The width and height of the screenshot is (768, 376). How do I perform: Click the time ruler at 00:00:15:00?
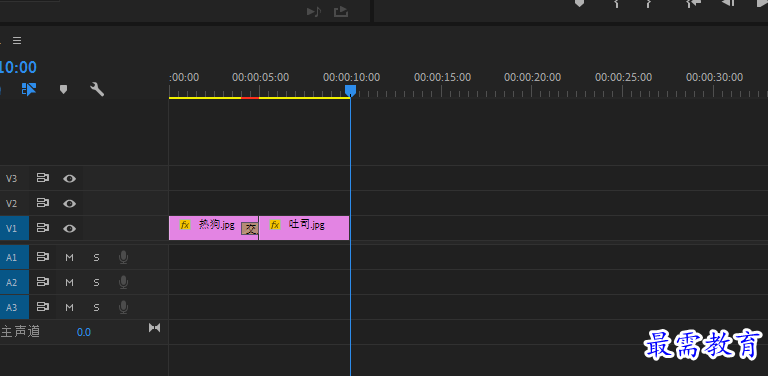click(442, 77)
